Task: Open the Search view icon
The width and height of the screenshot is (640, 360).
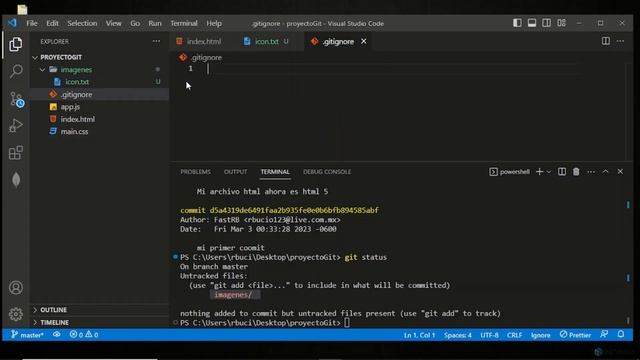Action: click(x=16, y=71)
